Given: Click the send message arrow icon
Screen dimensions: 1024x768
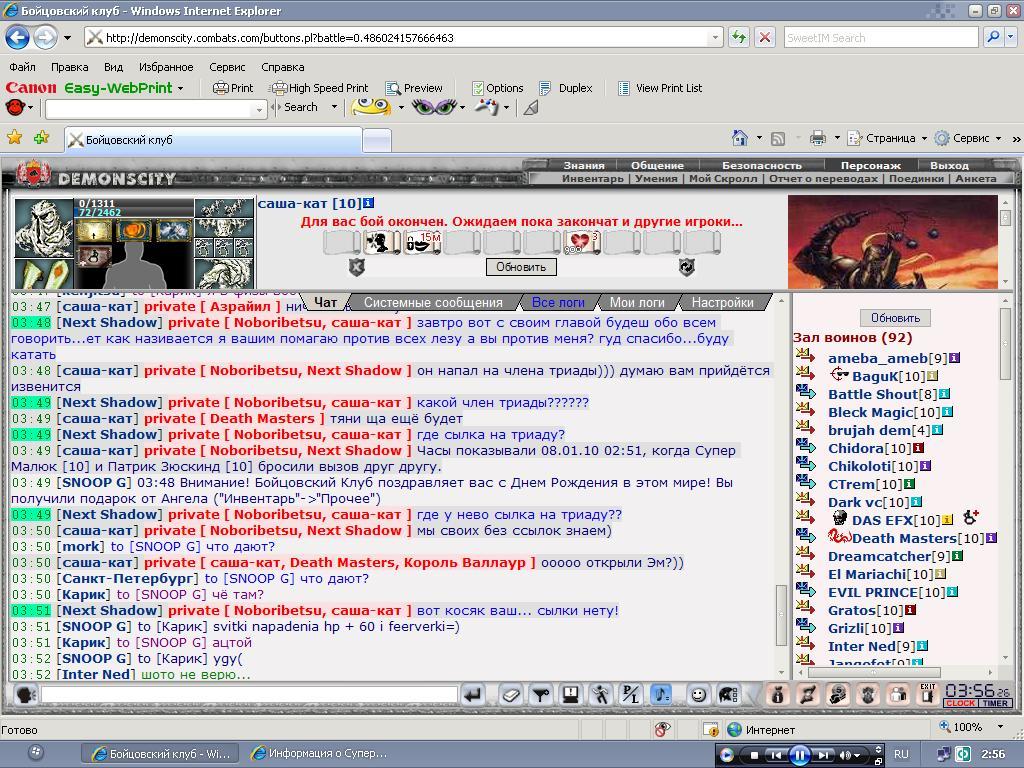Looking at the screenshot, I should [472, 695].
